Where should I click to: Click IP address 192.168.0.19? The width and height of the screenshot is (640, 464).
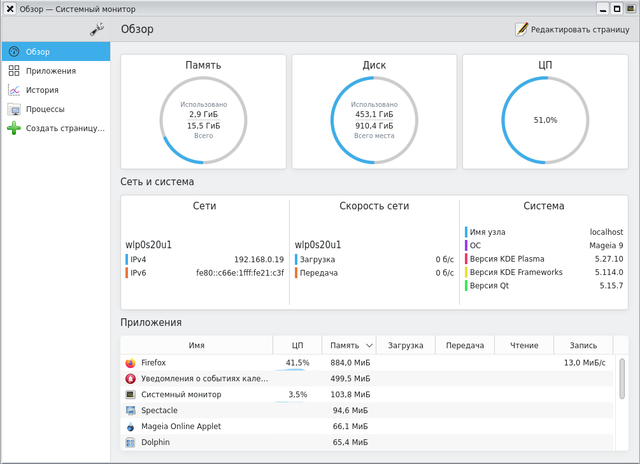[259, 259]
